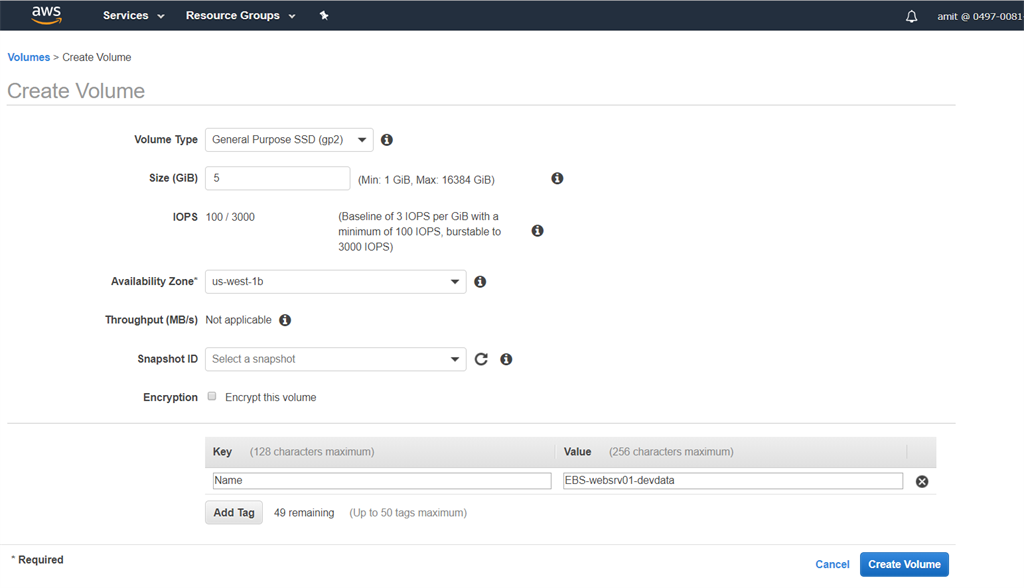Screen dimensions: 1024x588
Task: Click the pin favorites star icon
Action: coord(324,16)
